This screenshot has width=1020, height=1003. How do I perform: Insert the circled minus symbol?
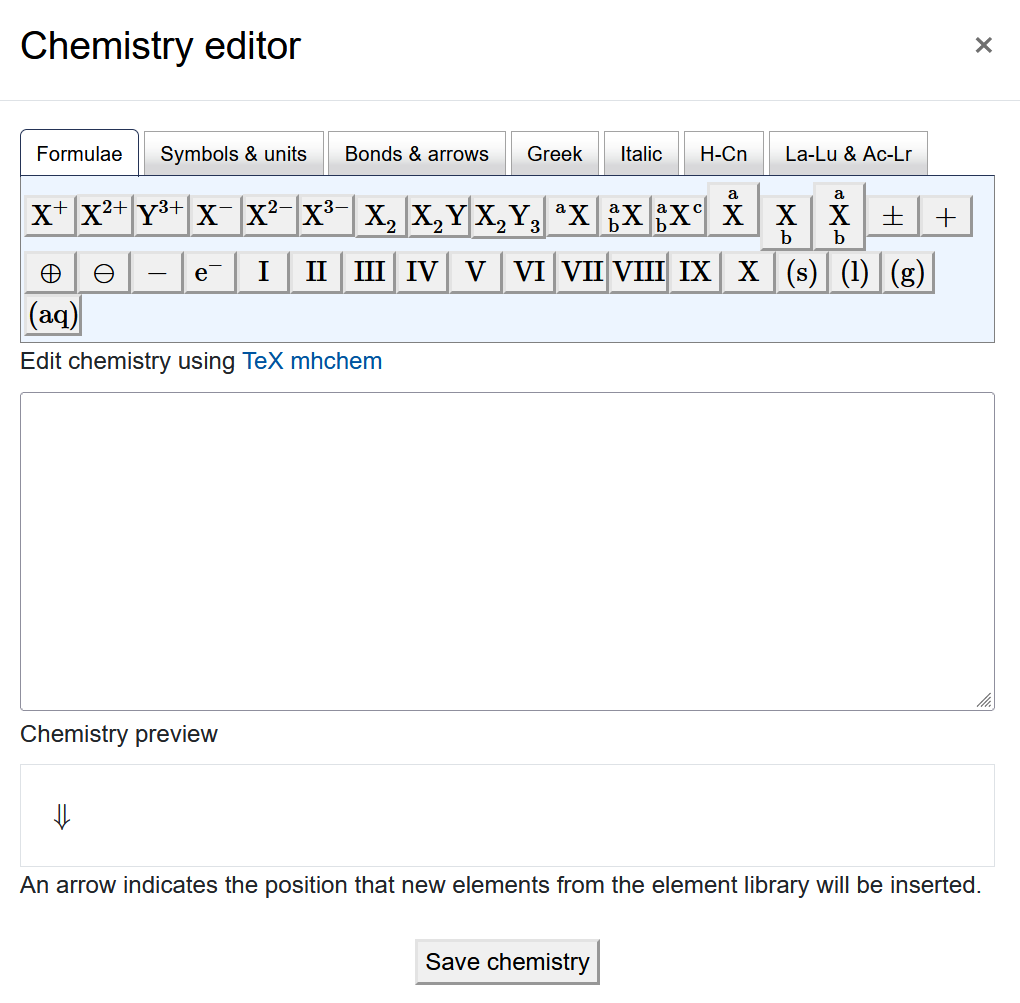point(103,271)
